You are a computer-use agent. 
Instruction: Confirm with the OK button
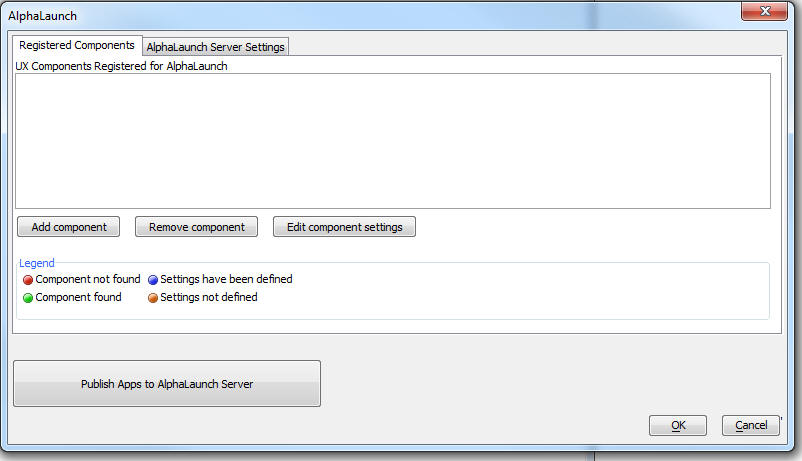pos(678,425)
